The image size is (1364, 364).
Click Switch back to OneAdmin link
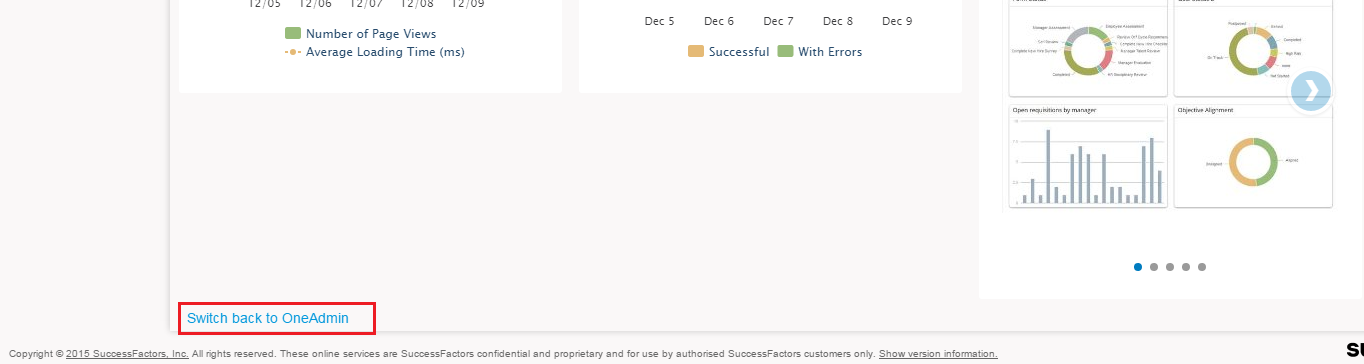(x=268, y=318)
